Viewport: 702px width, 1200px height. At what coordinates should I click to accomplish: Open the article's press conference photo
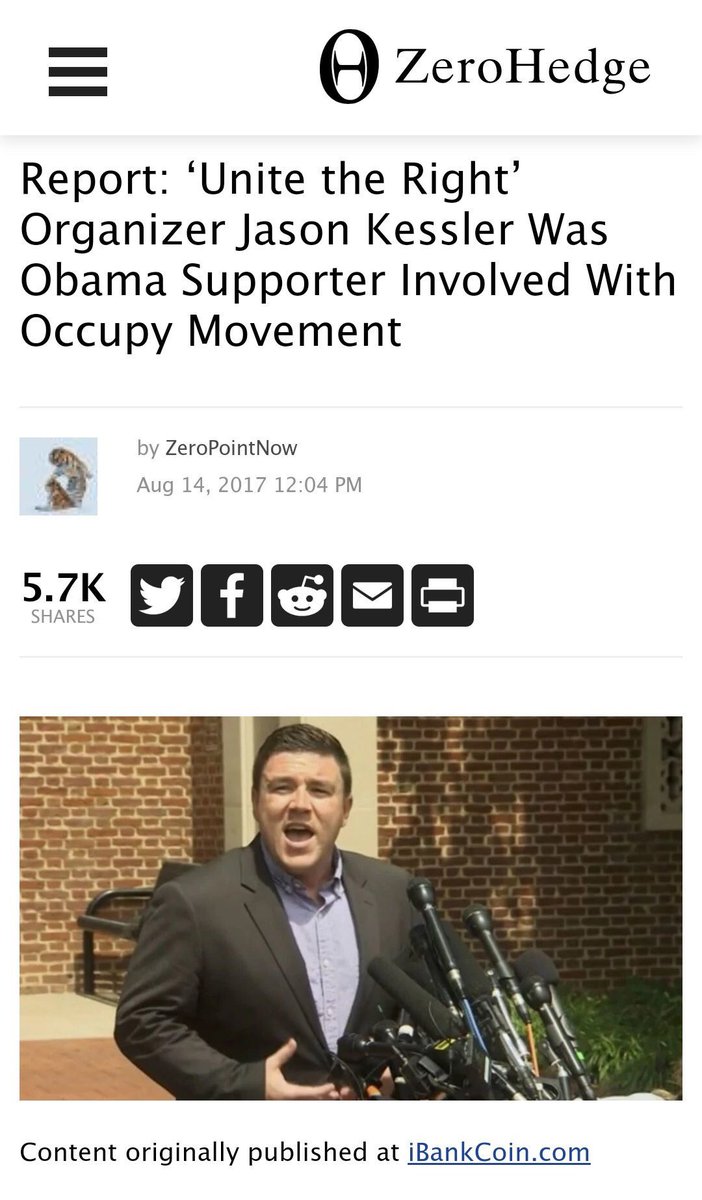pyautogui.click(x=351, y=908)
